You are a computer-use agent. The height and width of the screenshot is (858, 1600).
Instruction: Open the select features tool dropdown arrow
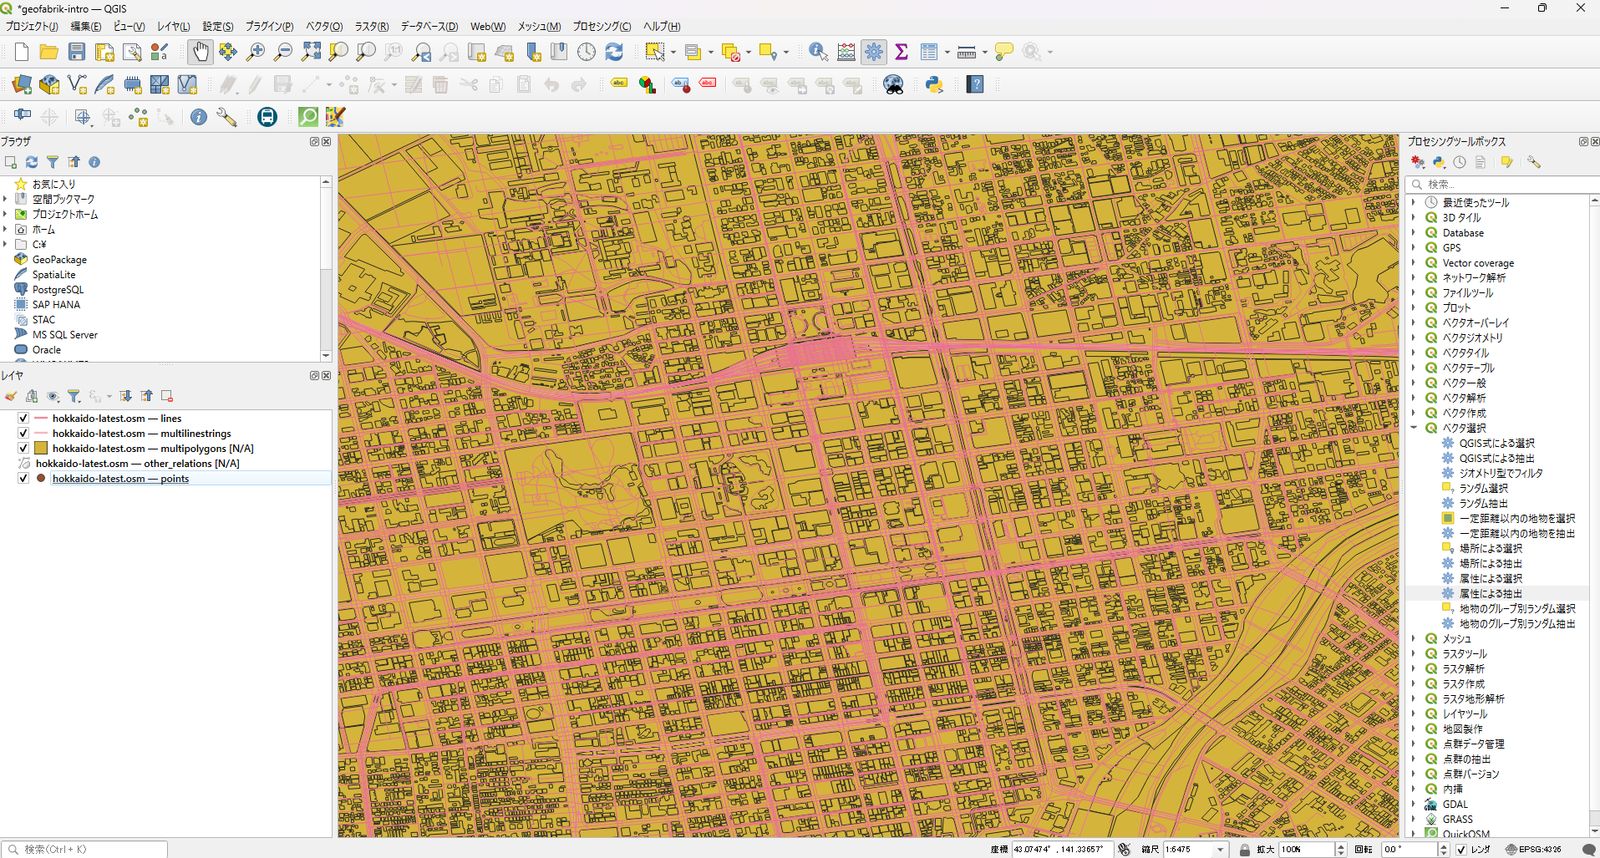pos(673,52)
